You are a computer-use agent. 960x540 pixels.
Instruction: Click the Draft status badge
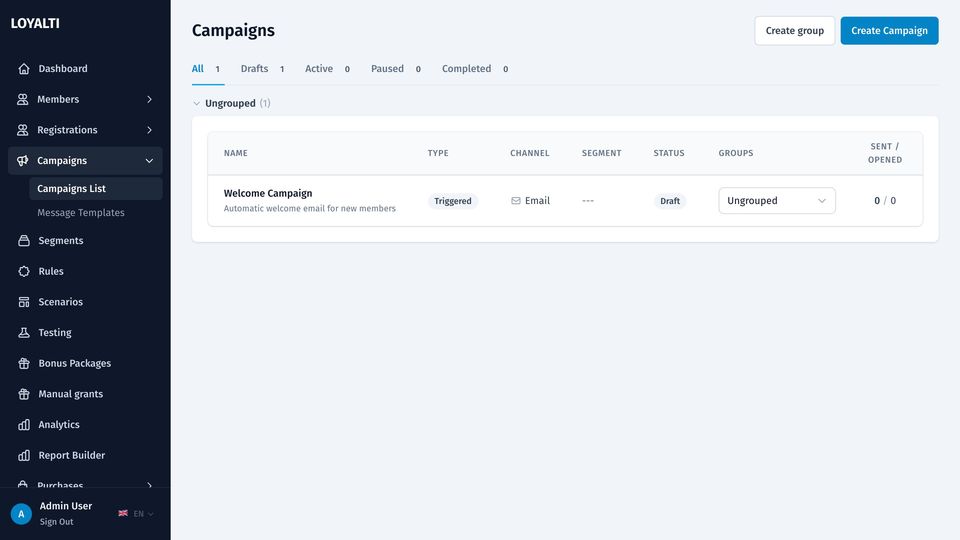coord(670,201)
